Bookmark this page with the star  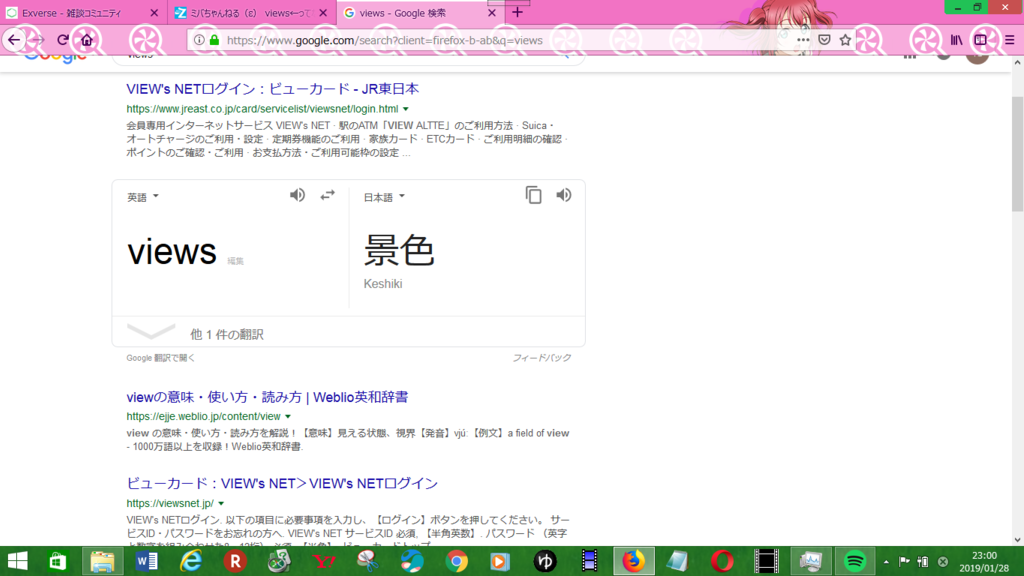[845, 40]
